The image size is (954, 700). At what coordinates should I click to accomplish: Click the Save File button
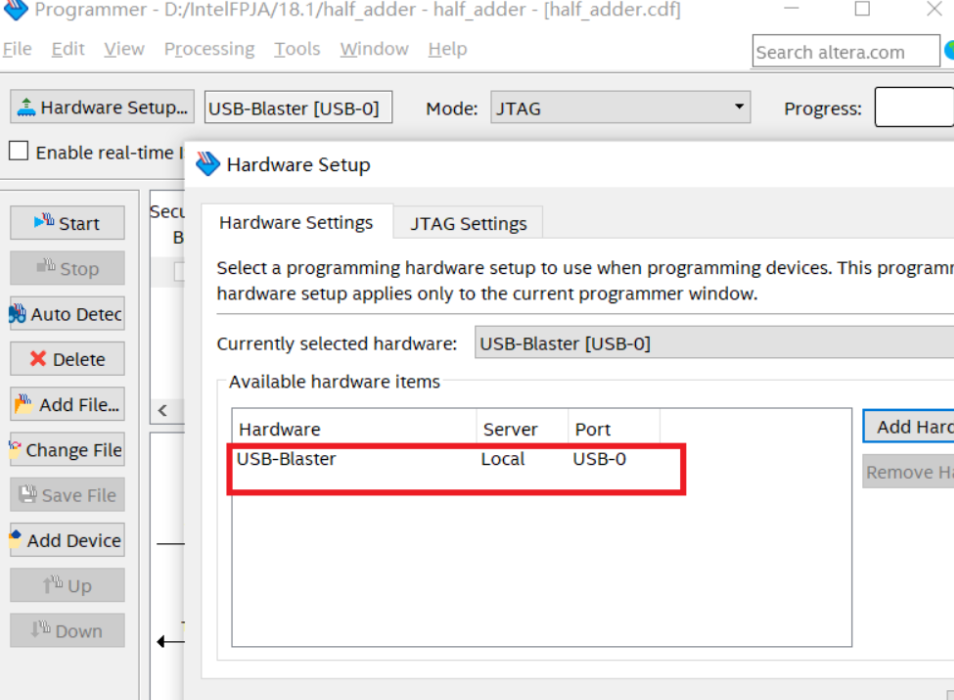pyautogui.click(x=67, y=495)
